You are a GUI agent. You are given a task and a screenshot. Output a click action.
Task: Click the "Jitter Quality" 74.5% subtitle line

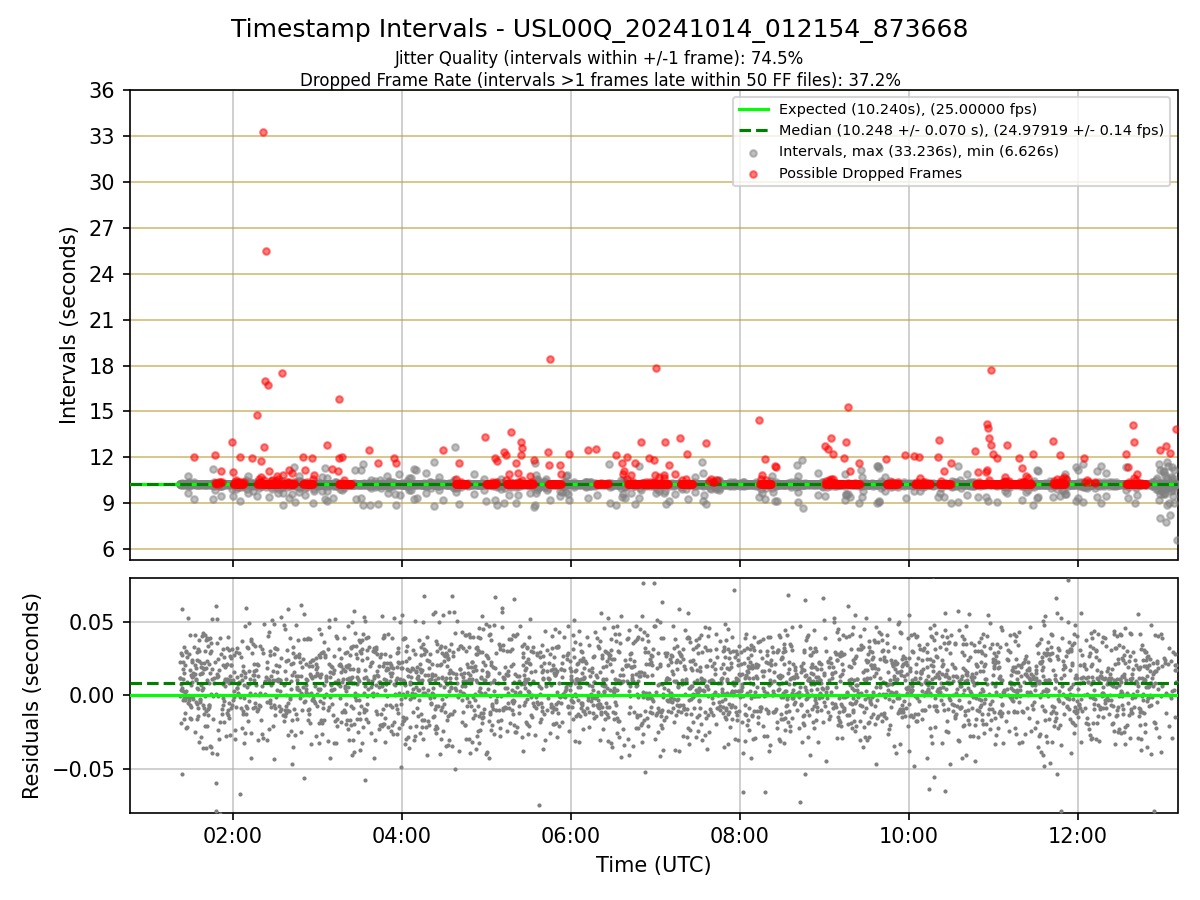[599, 58]
